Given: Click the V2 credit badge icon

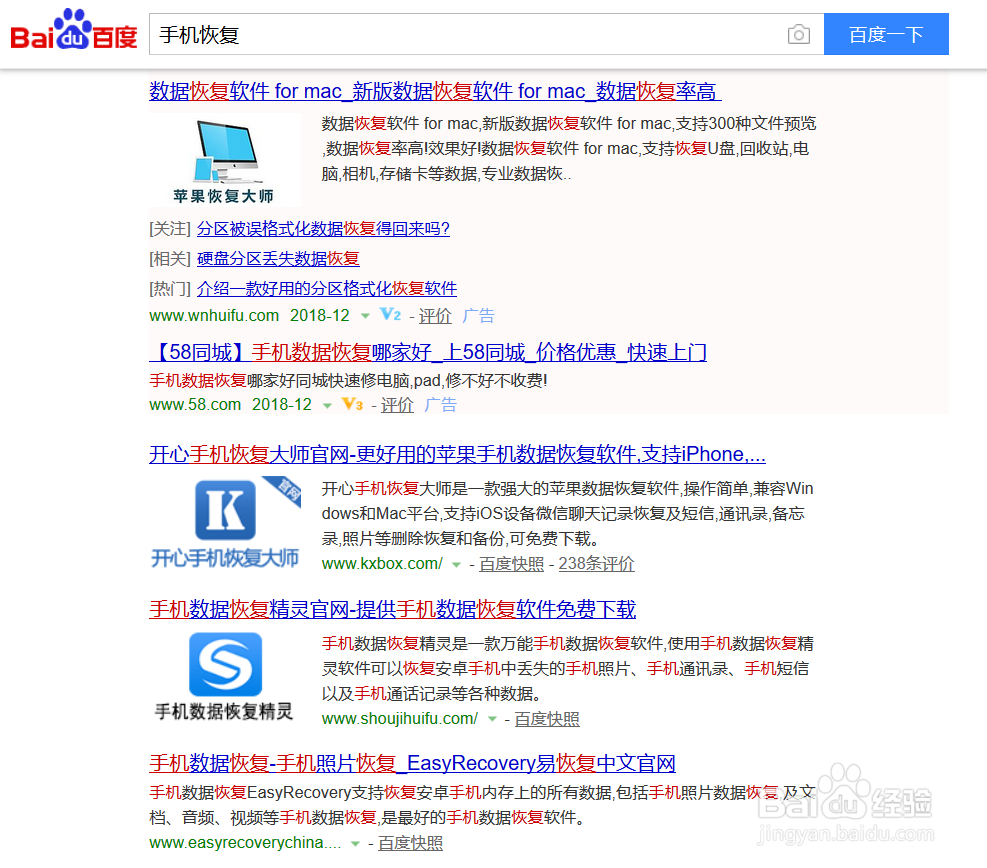Looking at the screenshot, I should (390, 314).
